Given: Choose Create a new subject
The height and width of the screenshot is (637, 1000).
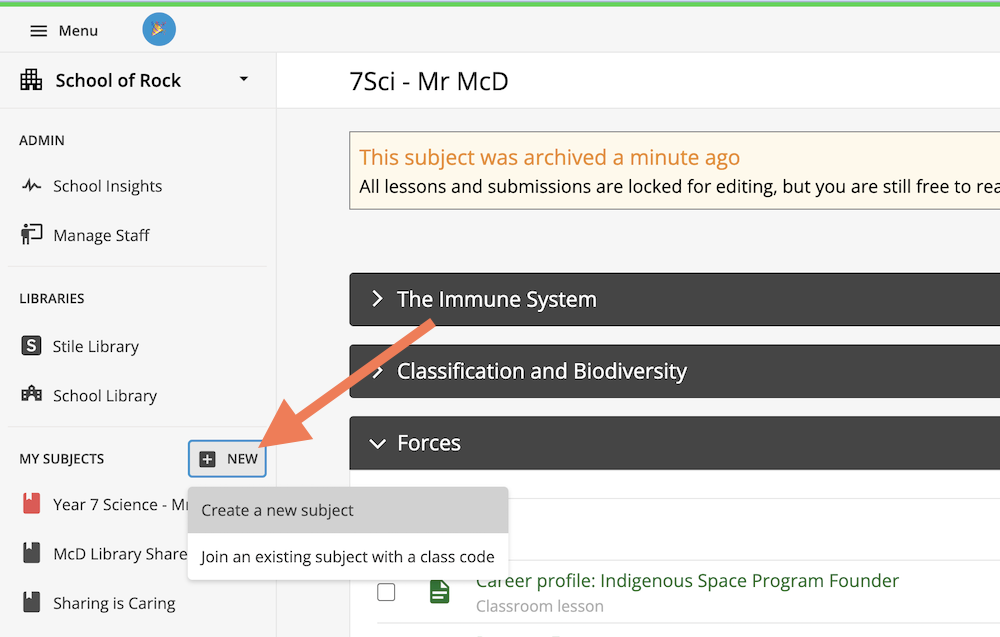Looking at the screenshot, I should [x=348, y=510].
